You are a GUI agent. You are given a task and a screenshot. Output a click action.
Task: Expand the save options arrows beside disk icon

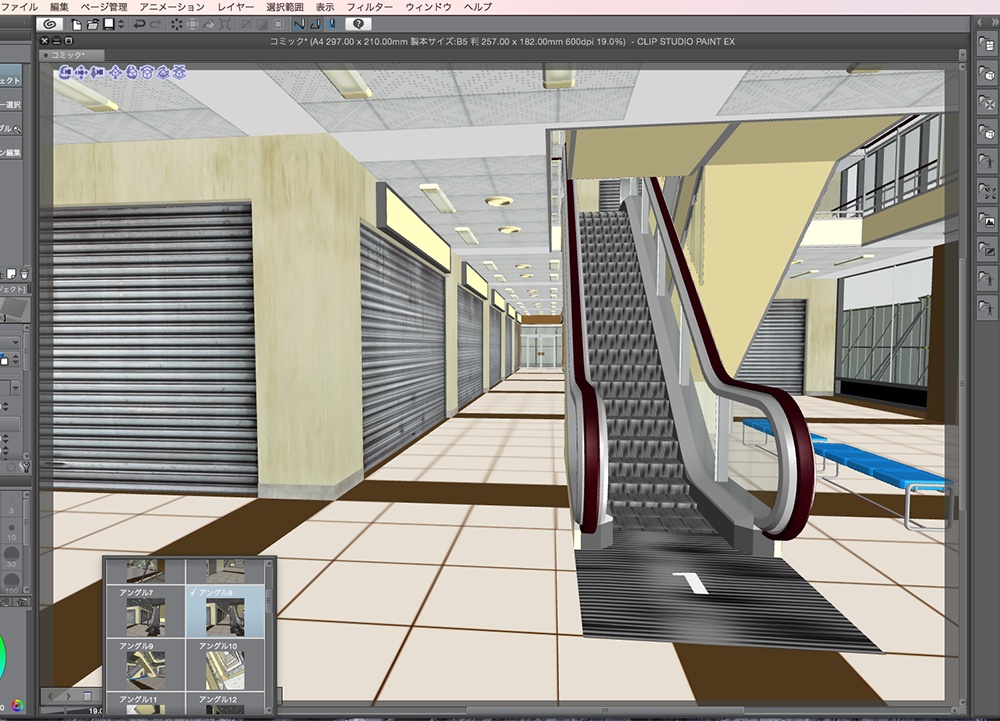pos(120,23)
